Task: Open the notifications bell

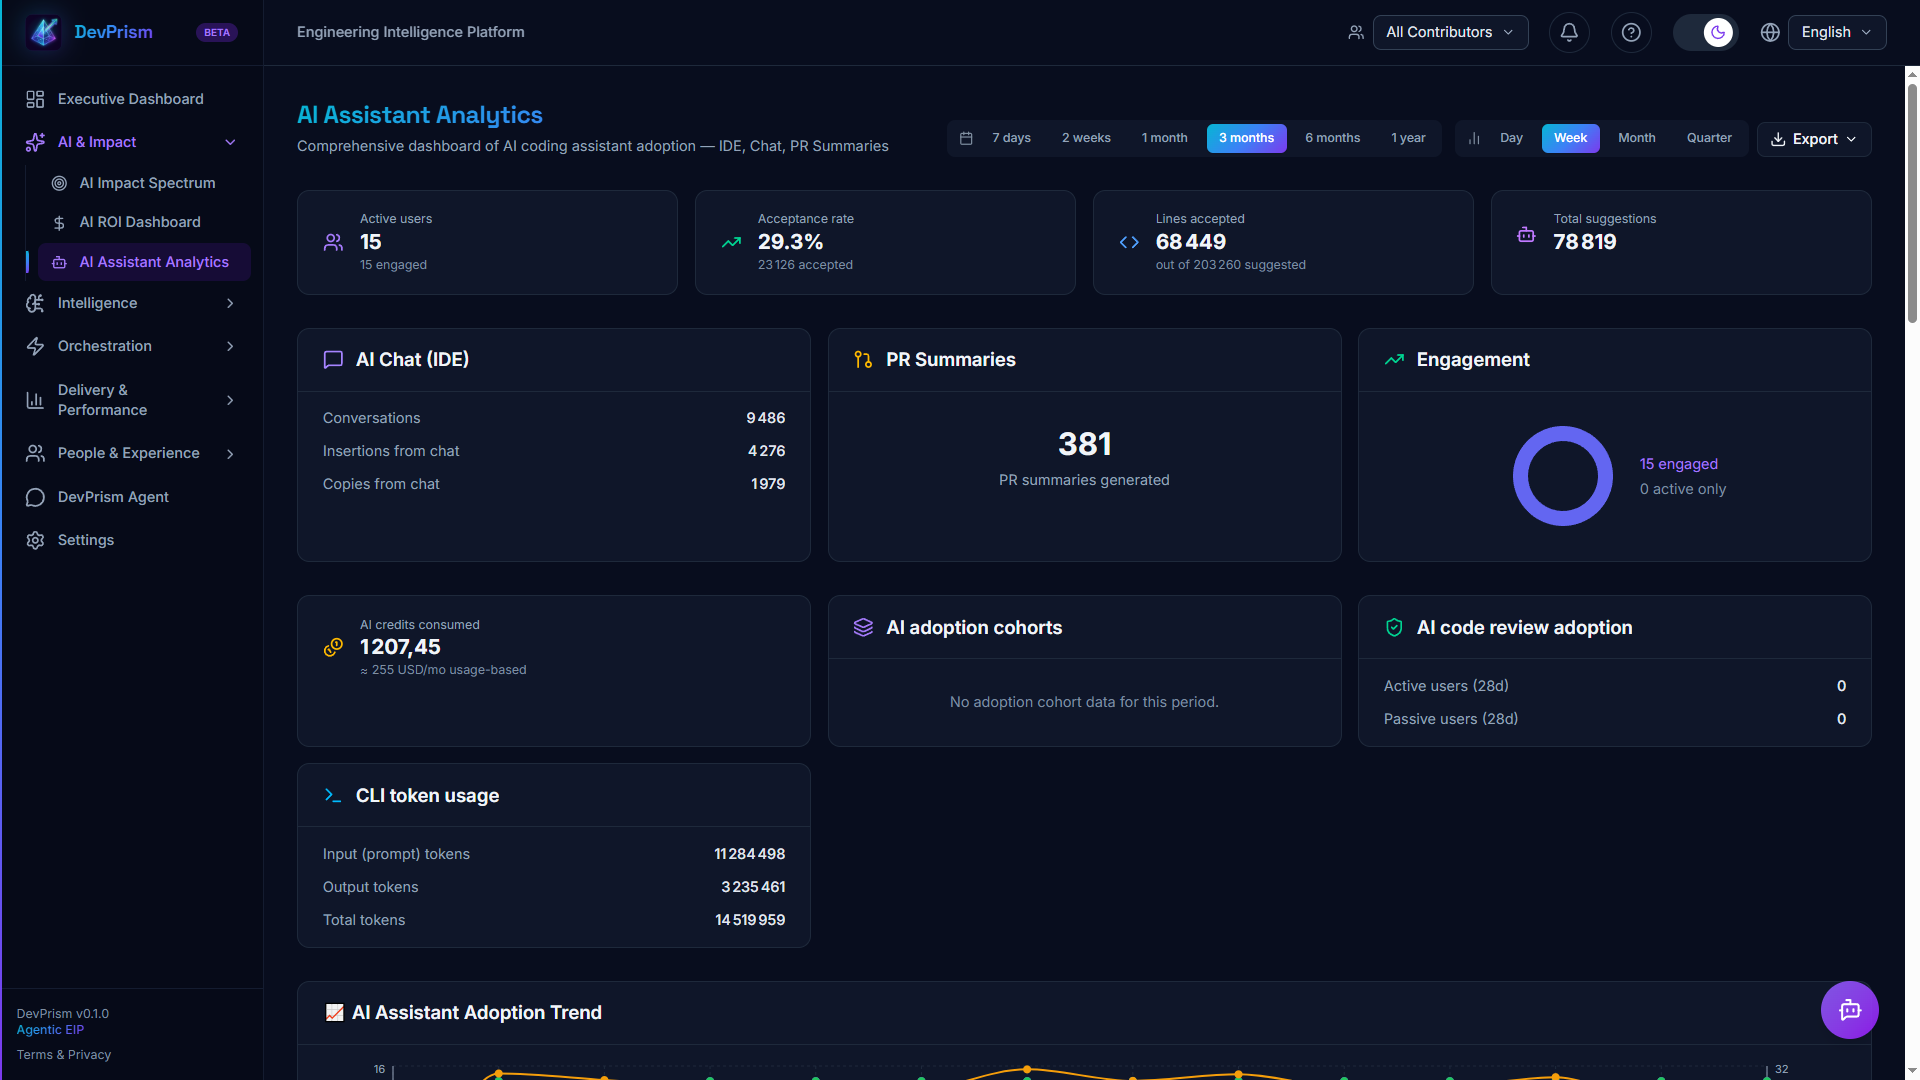Action: click(x=1569, y=32)
